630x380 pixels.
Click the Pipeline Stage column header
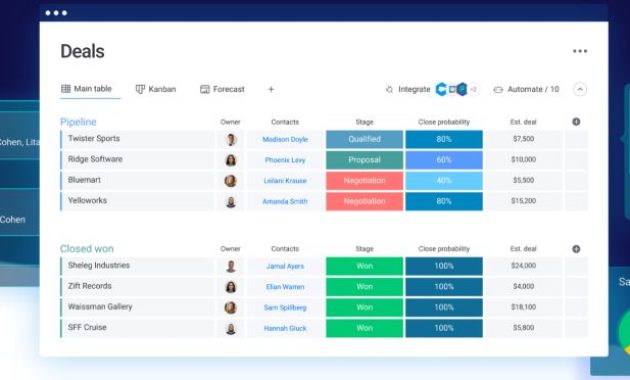(364, 122)
